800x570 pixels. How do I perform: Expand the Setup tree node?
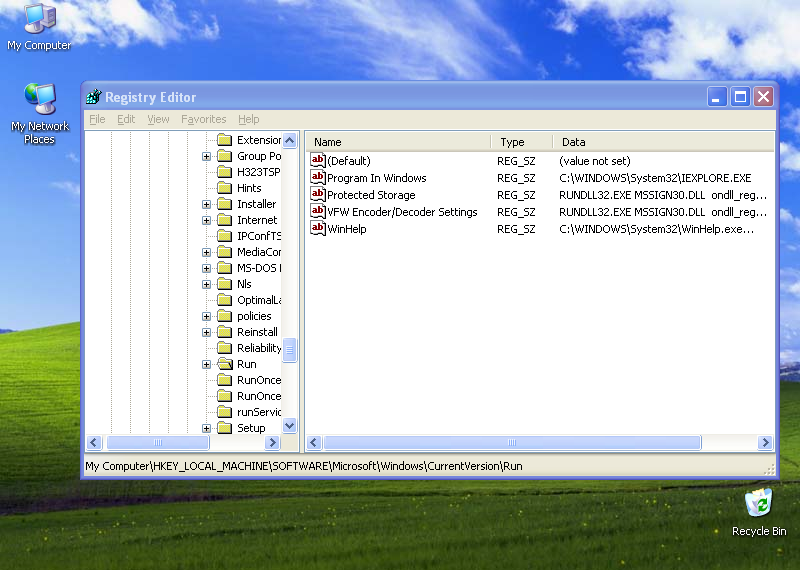tap(206, 428)
